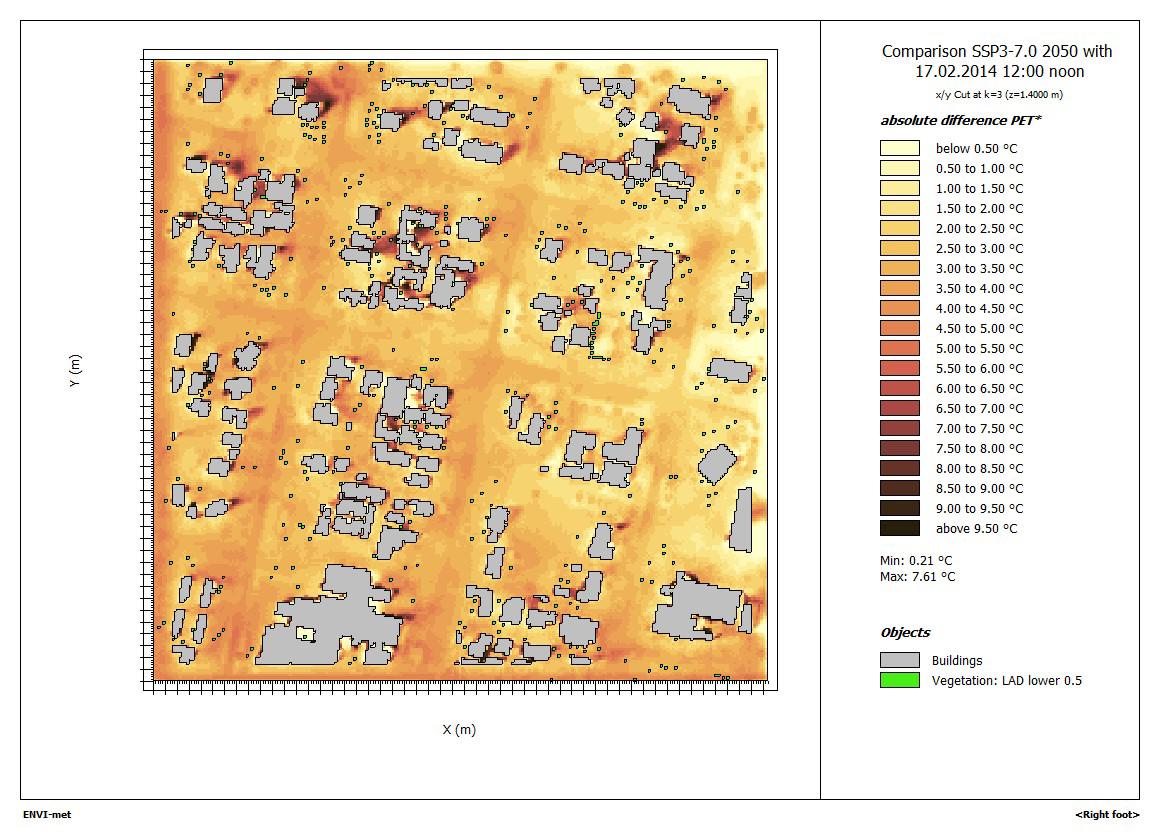The image size is (1160, 840).
Task: Click the 'Comparison SSP3-7.0 2050 with' title line
Action: [x=997, y=52]
